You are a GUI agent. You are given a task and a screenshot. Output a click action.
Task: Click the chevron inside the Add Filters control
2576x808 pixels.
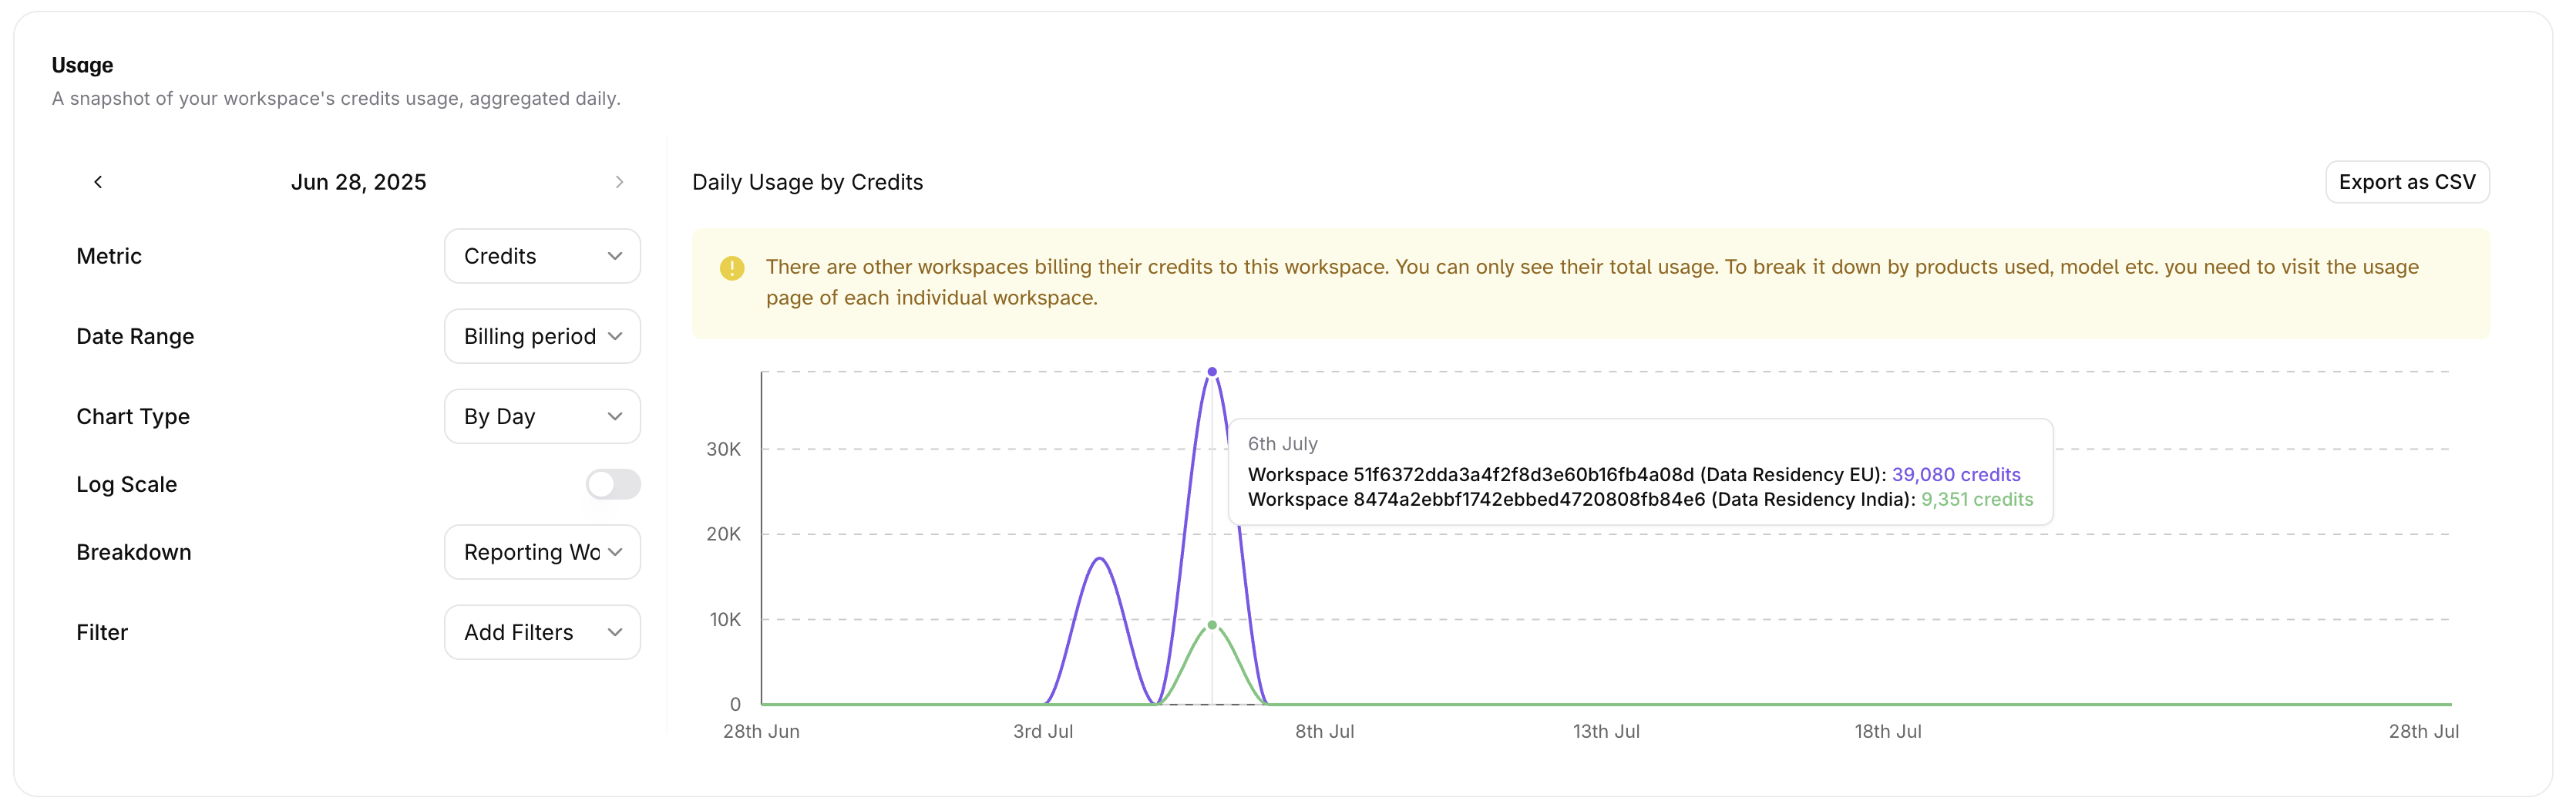pyautogui.click(x=615, y=632)
